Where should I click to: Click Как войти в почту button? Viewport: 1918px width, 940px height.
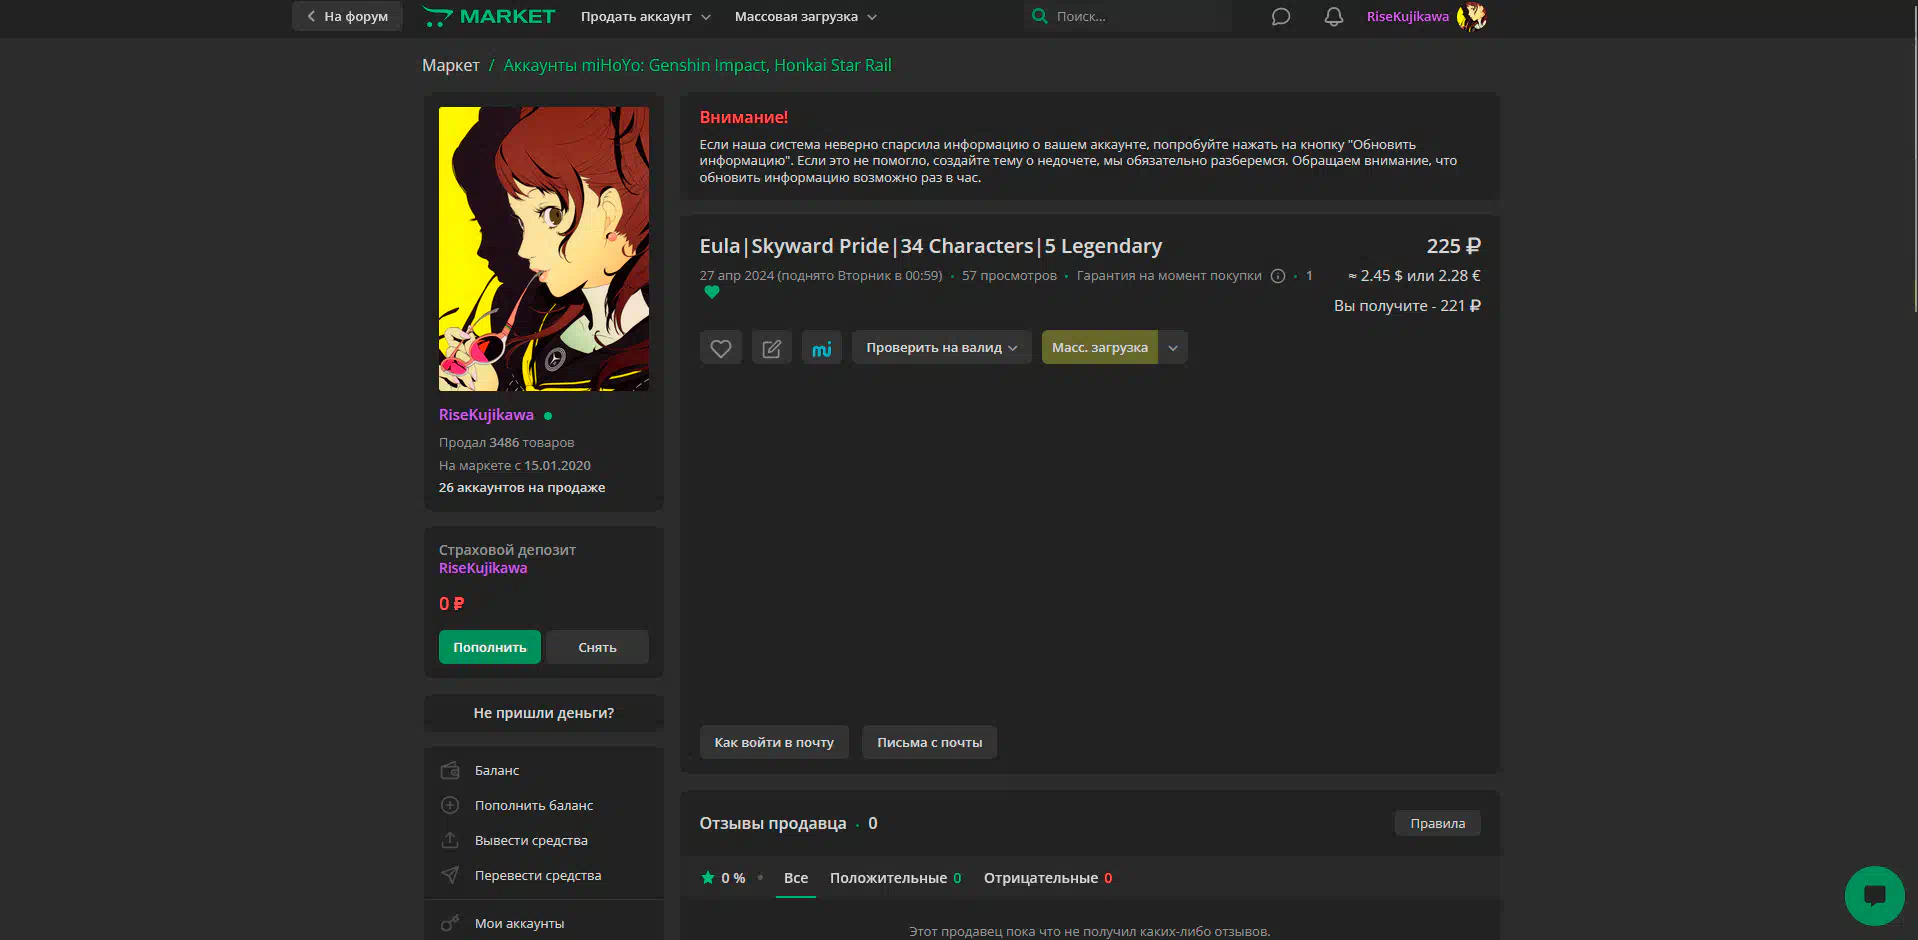[x=774, y=742]
